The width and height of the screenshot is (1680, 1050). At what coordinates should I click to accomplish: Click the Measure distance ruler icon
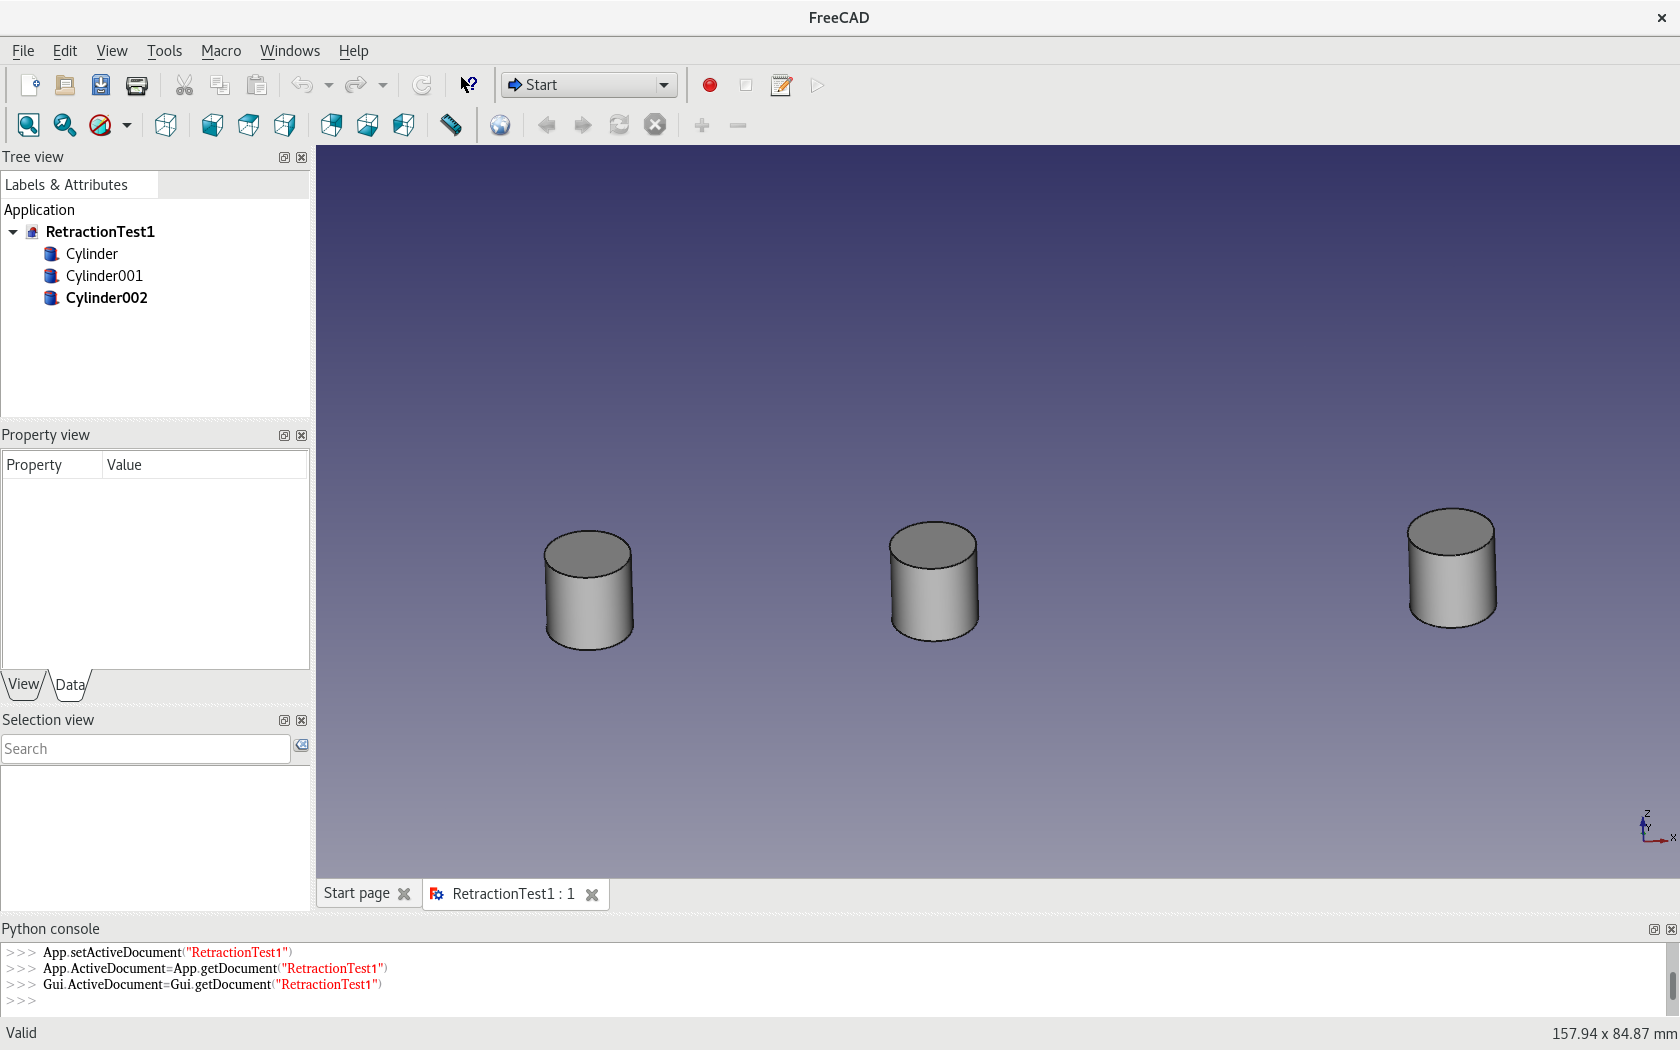tap(451, 125)
